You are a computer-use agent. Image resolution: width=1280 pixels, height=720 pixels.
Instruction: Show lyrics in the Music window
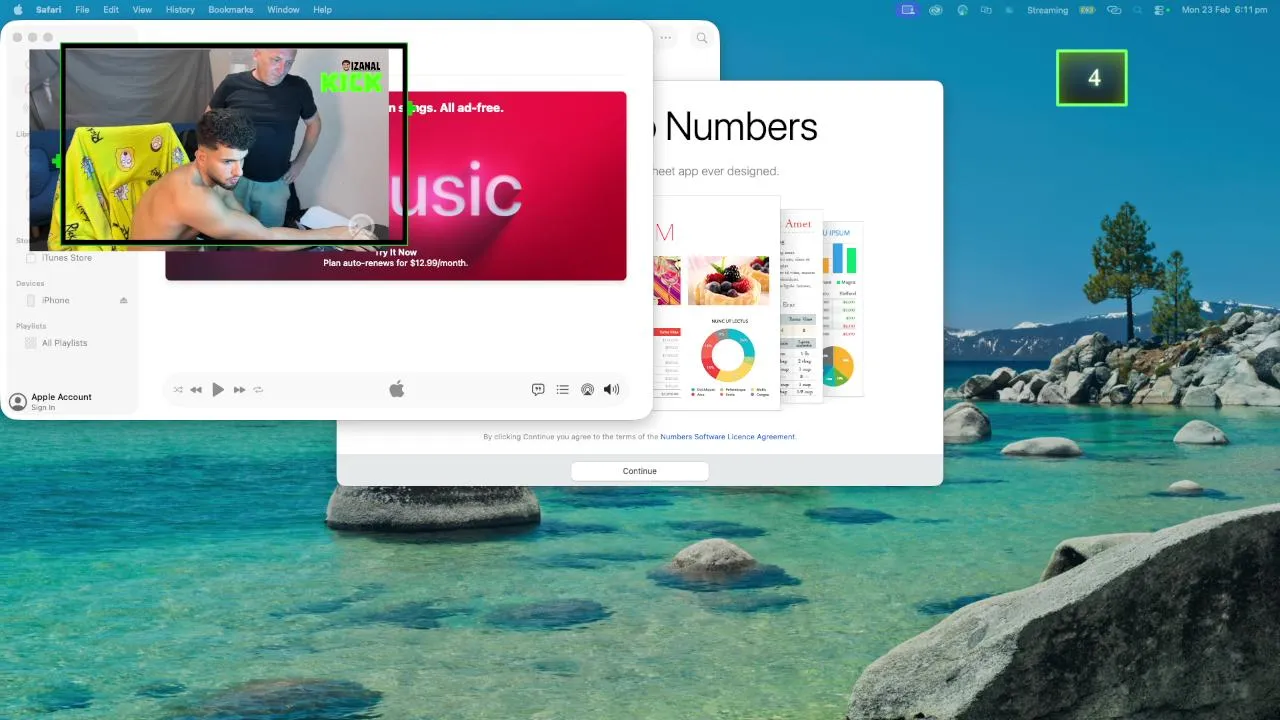coord(538,390)
